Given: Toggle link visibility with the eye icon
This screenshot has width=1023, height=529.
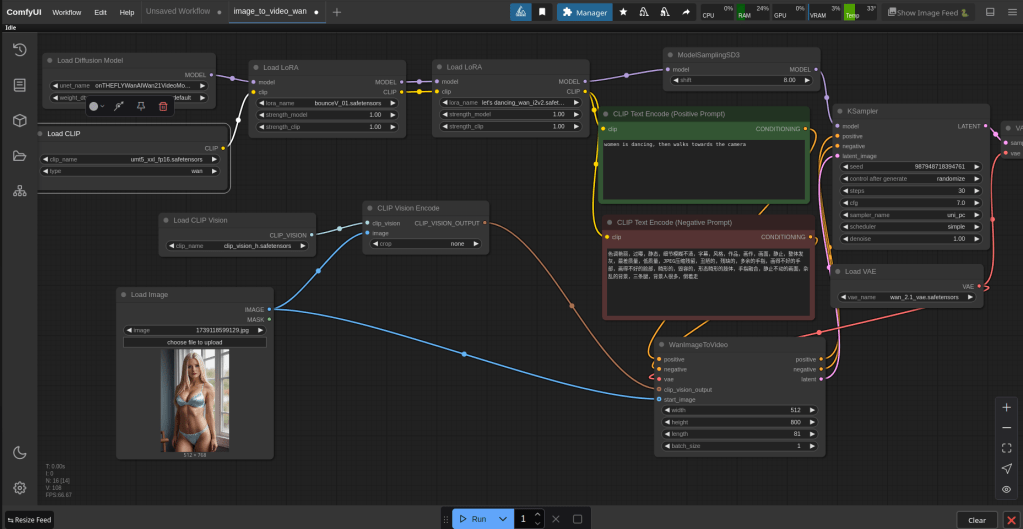Looking at the screenshot, I should 1006,490.
